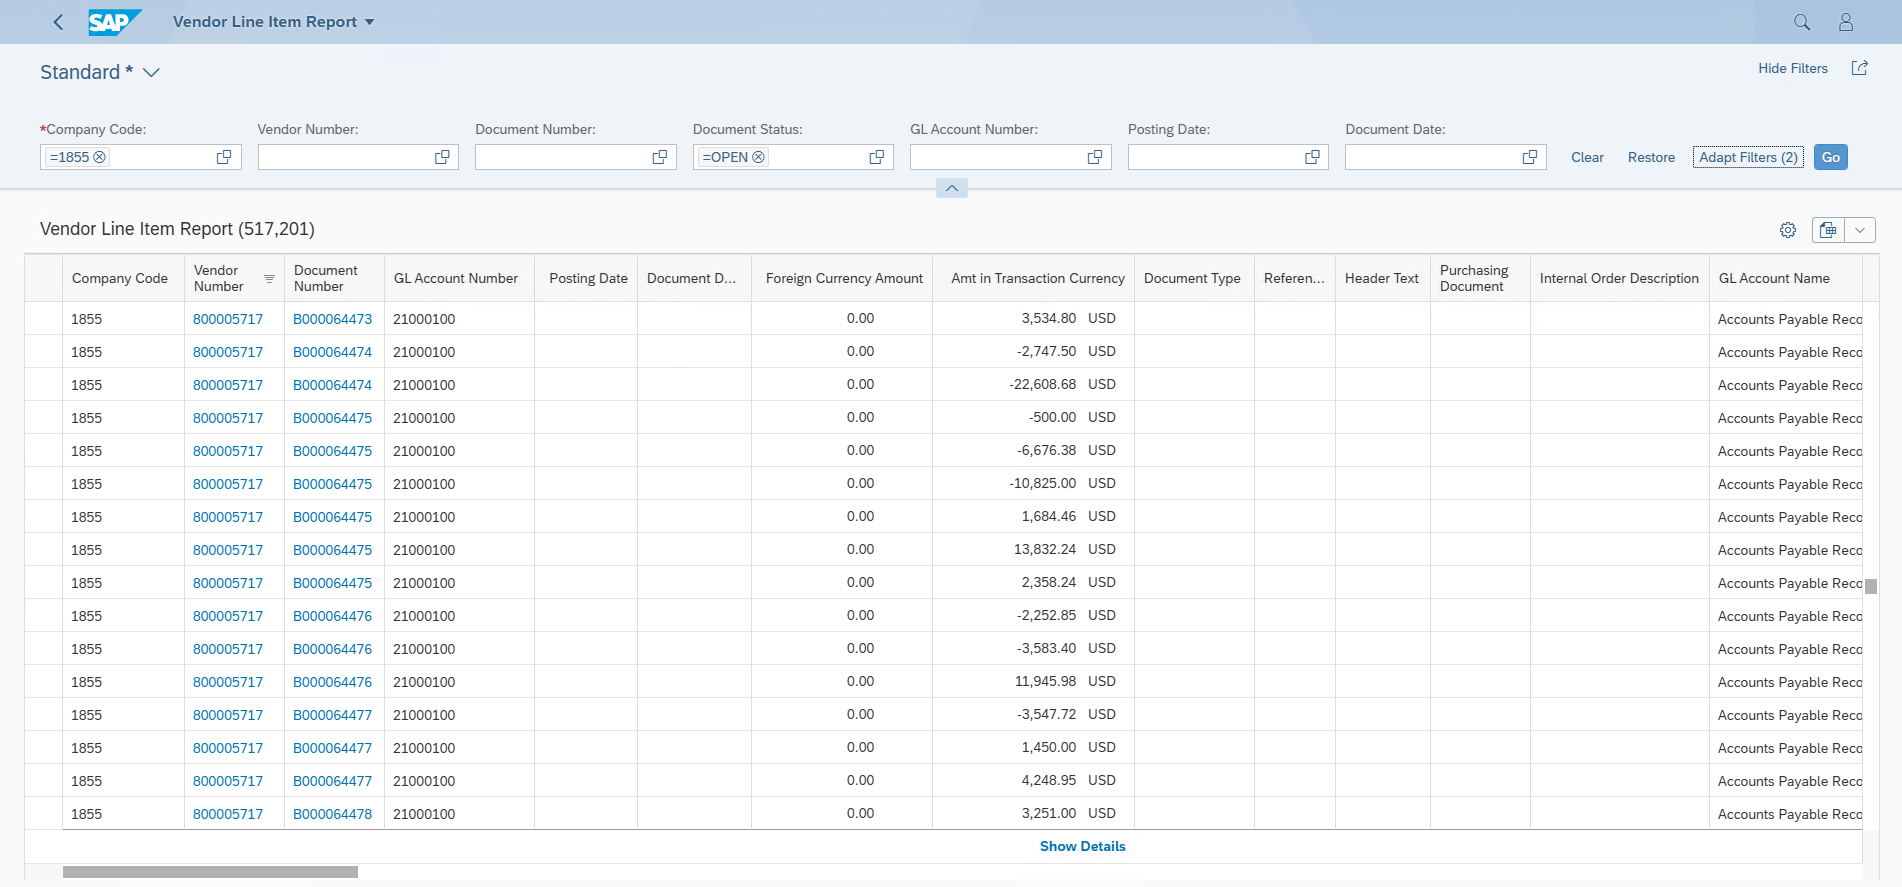The image size is (1902, 887).
Task: Select row checkbox for amount 13,832.24
Action: coord(44,550)
